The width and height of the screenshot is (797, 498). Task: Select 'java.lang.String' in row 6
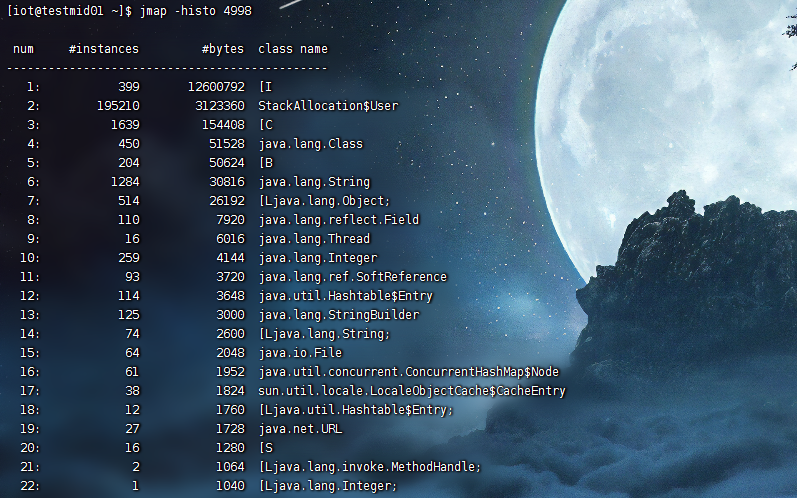314,182
